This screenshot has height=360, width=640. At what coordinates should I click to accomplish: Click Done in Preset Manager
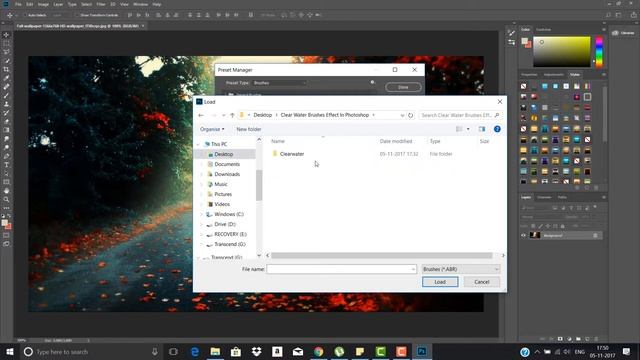403,87
